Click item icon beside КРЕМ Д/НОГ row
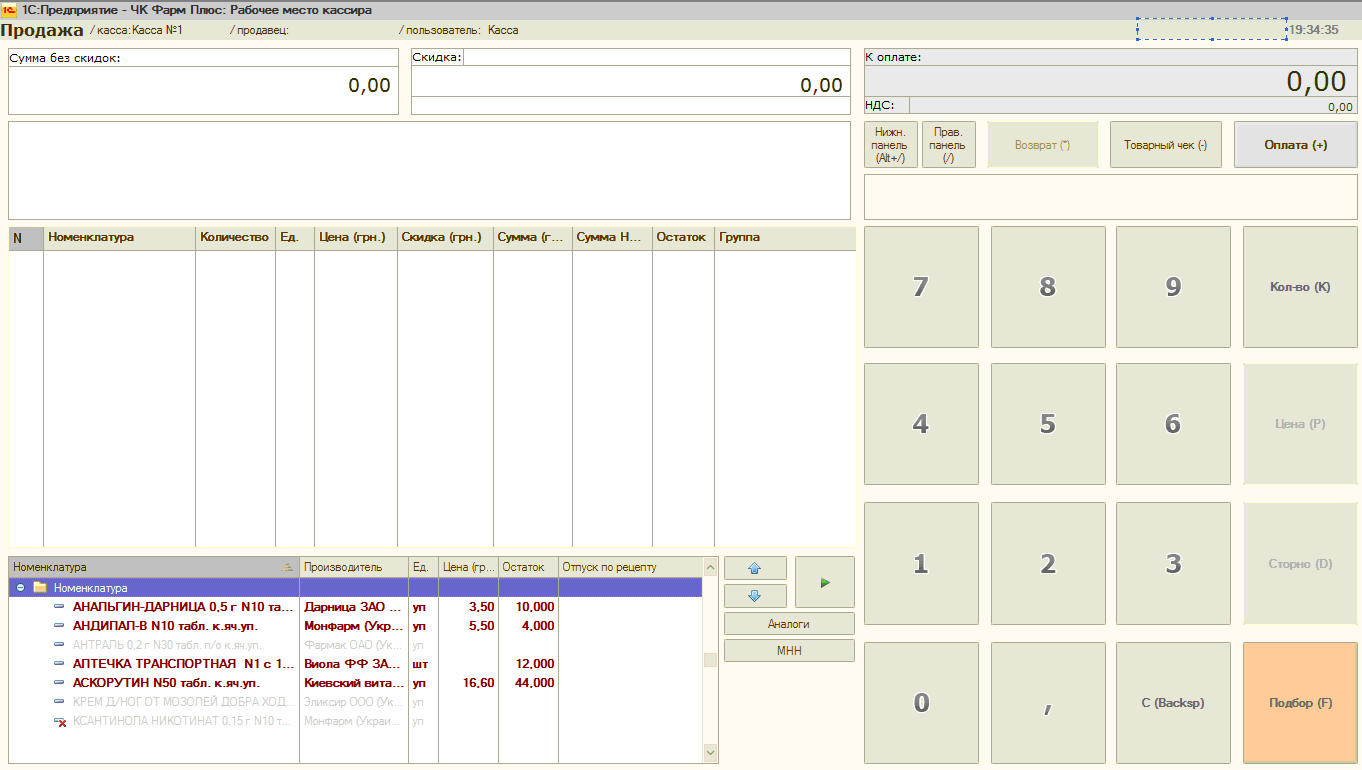 (x=60, y=702)
